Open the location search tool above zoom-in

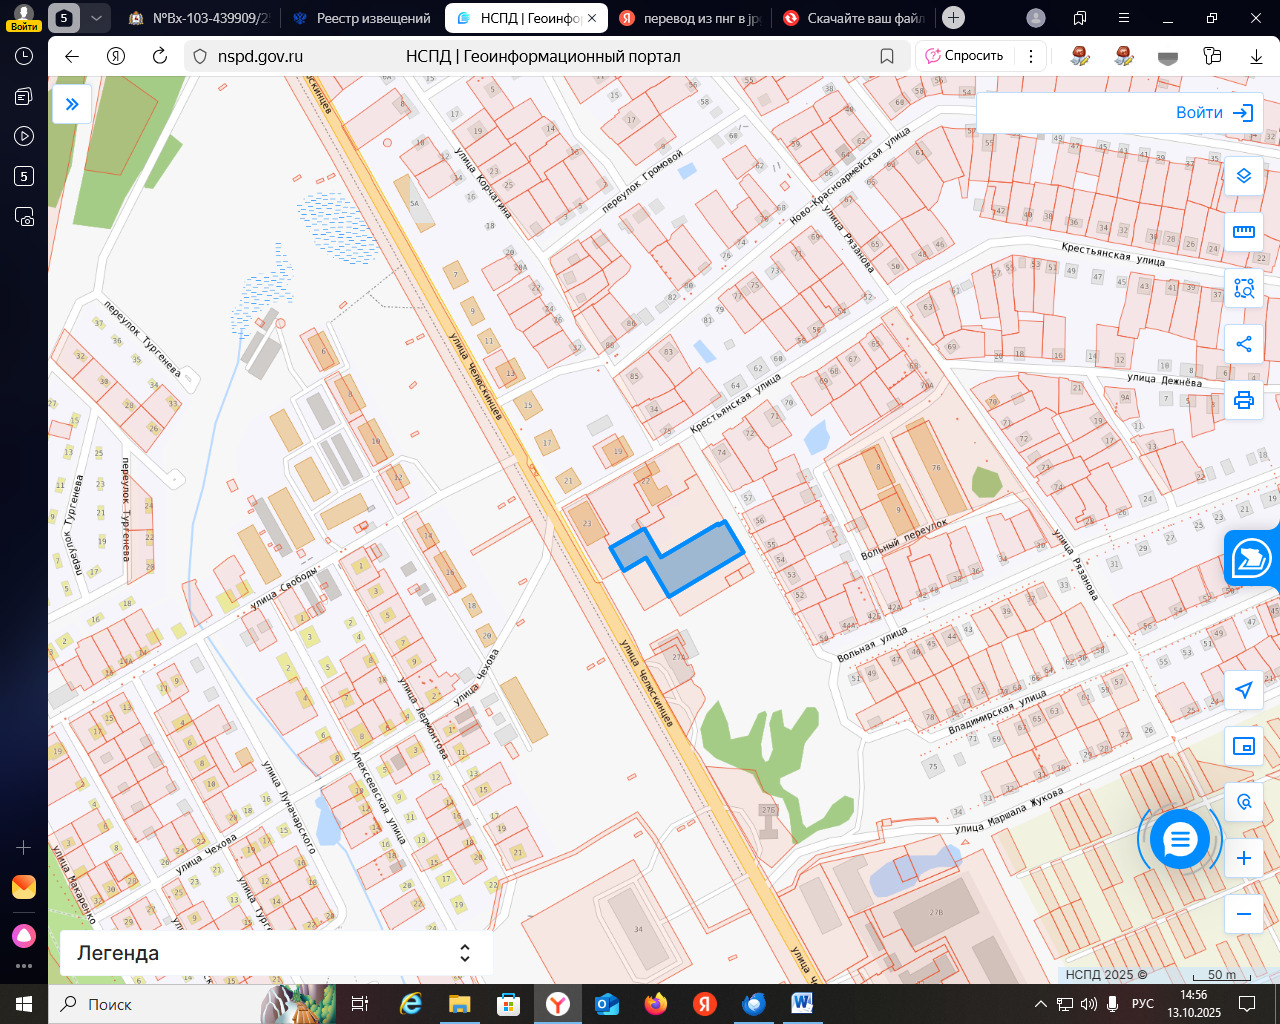pos(1244,802)
